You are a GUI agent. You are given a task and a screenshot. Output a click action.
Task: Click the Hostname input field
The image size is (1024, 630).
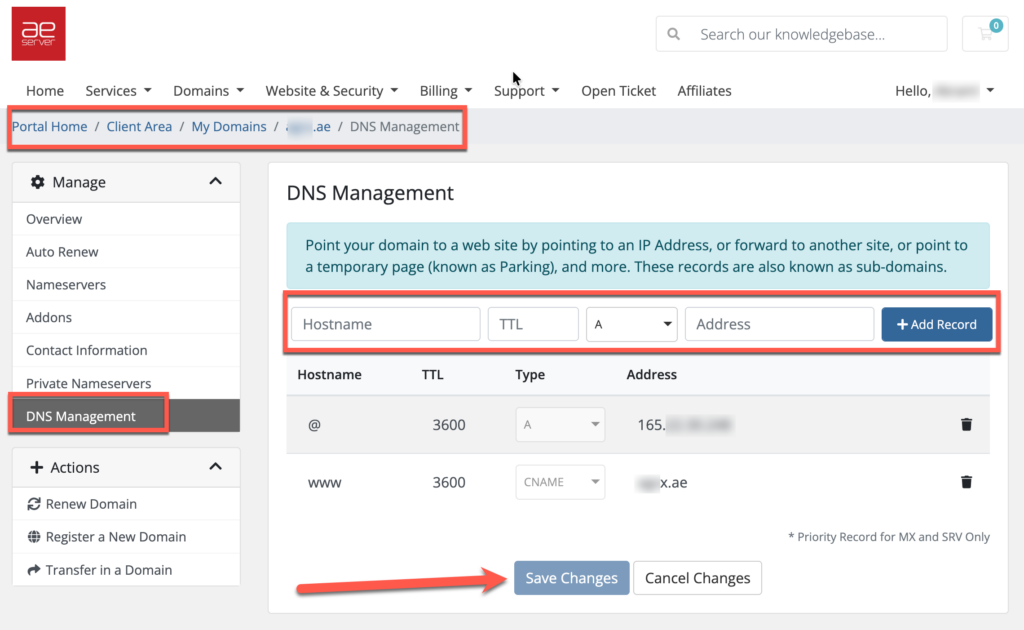coord(386,324)
